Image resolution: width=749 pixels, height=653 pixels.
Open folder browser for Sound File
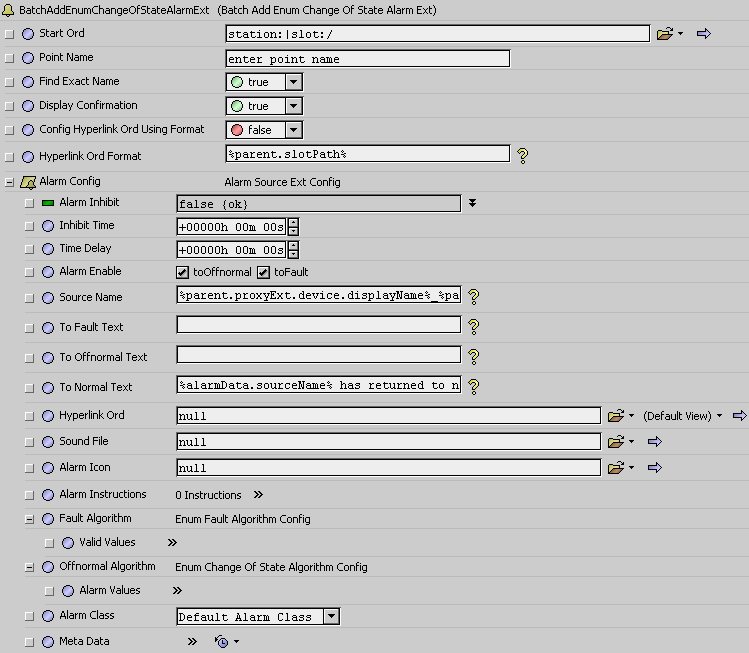615,441
